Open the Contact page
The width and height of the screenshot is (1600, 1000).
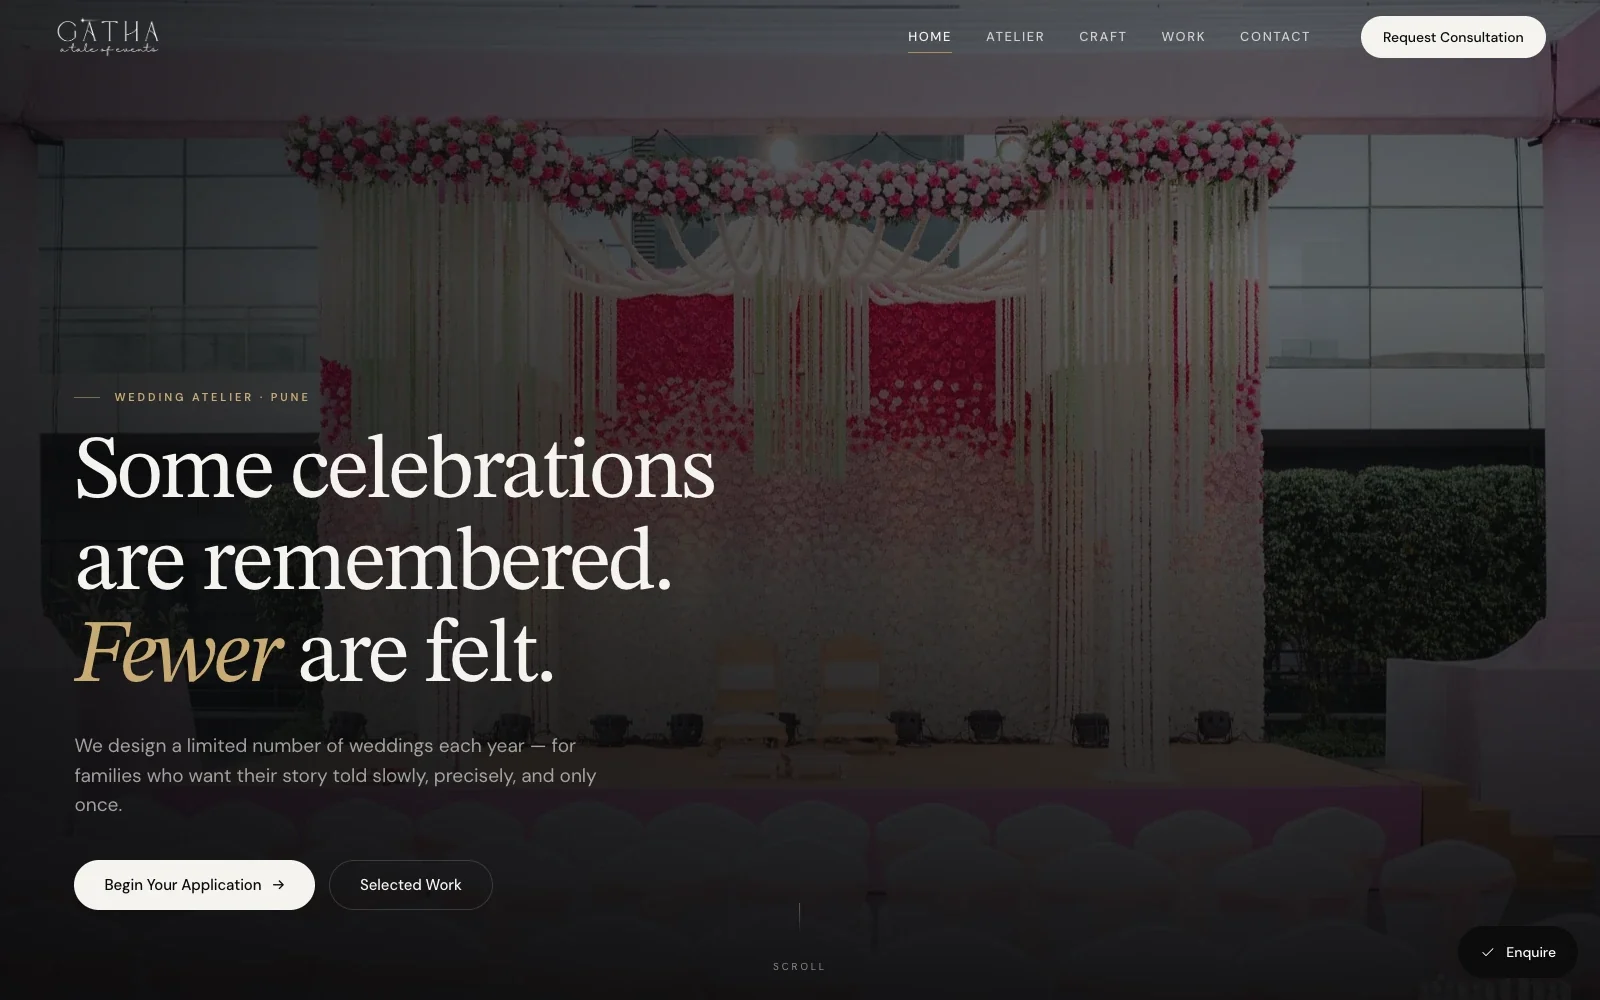click(1275, 37)
